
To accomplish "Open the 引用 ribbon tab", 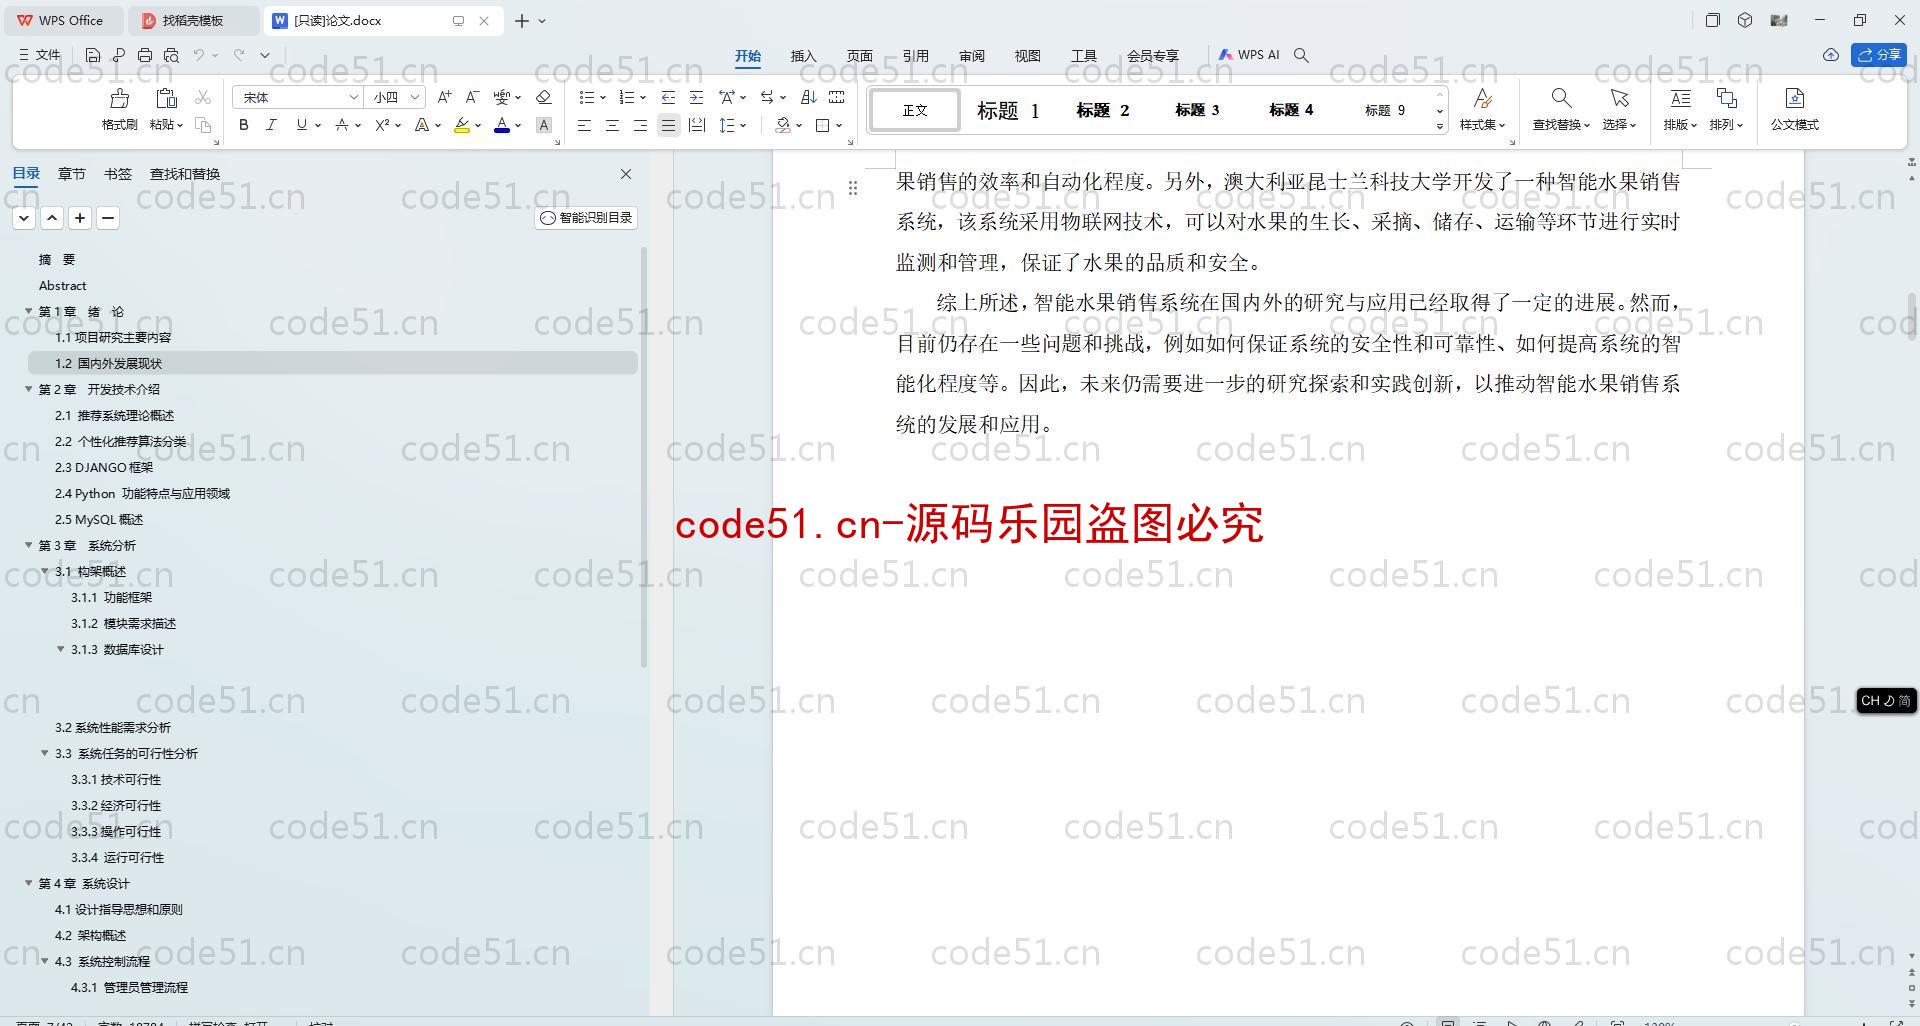I will 915,56.
